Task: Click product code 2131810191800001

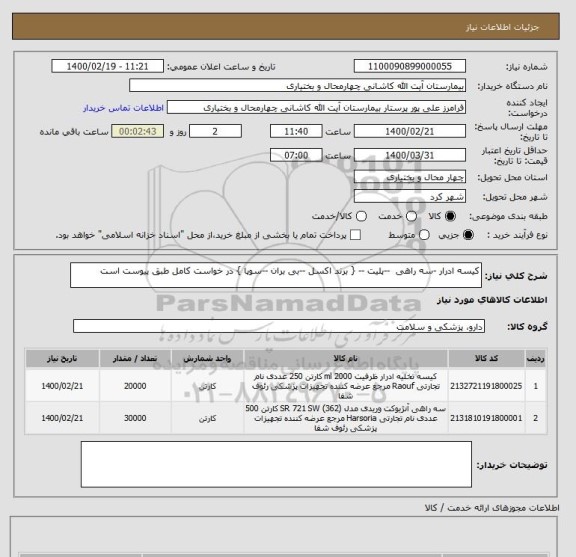Action: [486, 418]
